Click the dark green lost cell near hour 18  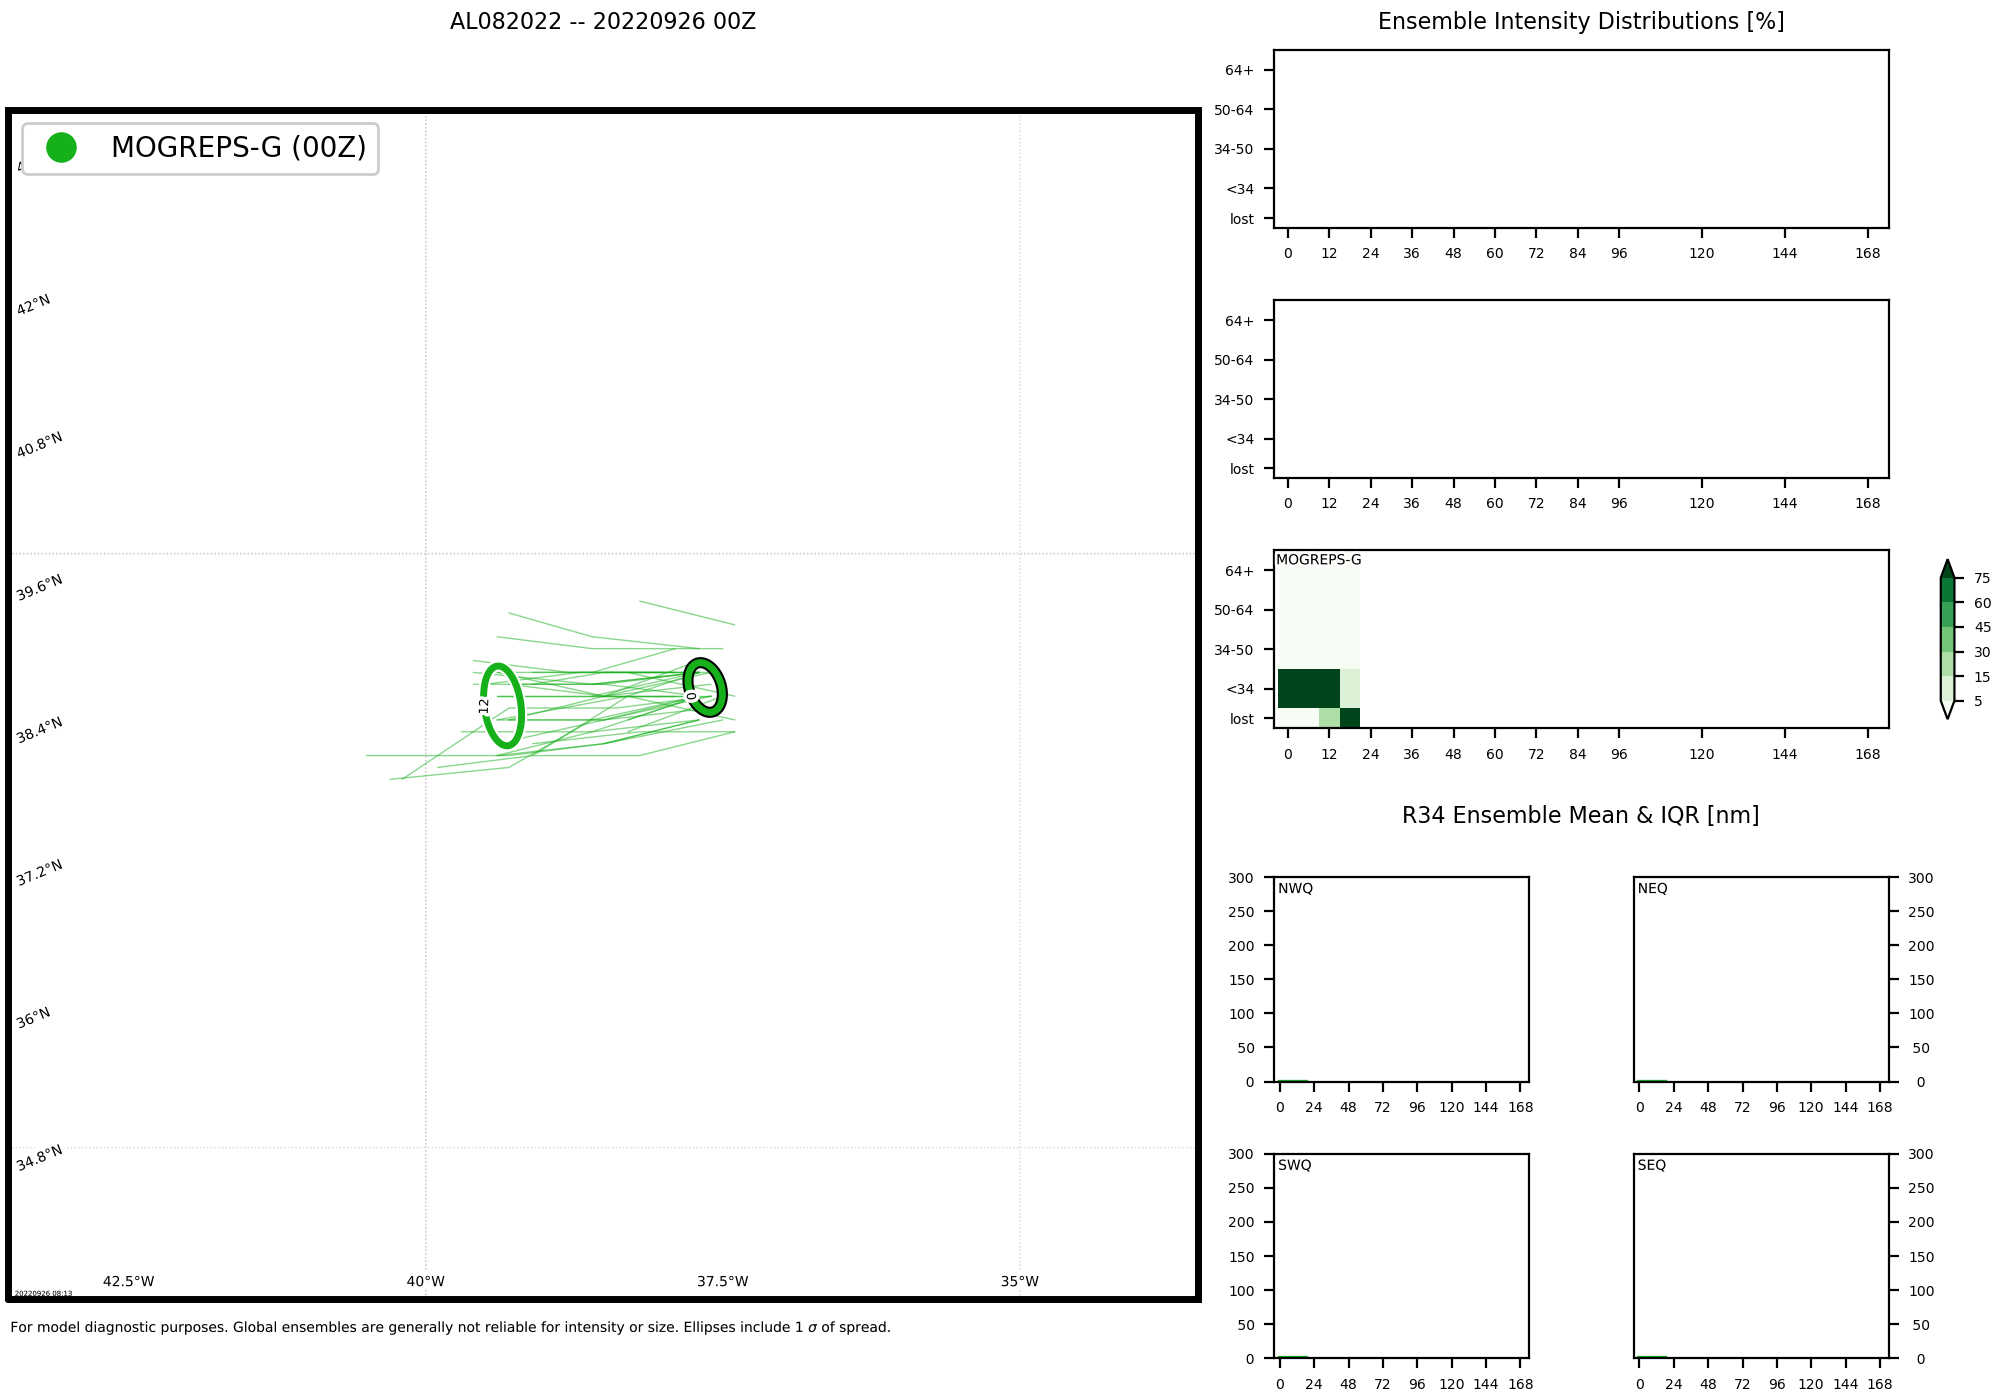point(1350,718)
